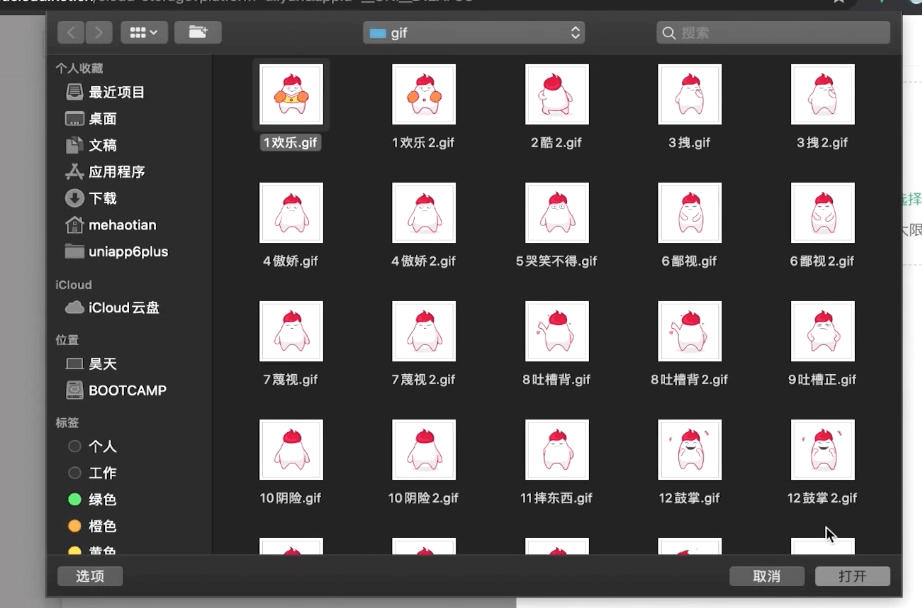Select the 4傲娇.gif thumbnail

(x=291, y=213)
